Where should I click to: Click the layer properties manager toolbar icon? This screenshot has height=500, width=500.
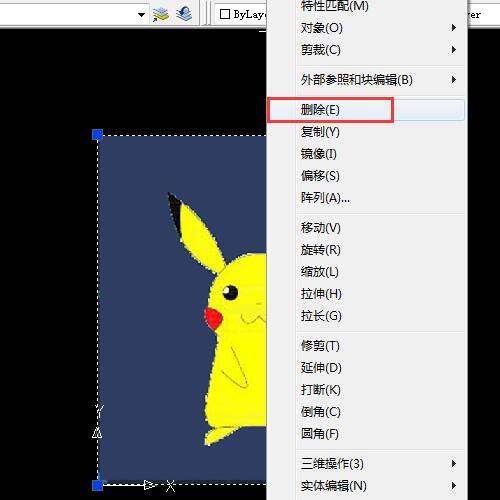(161, 14)
